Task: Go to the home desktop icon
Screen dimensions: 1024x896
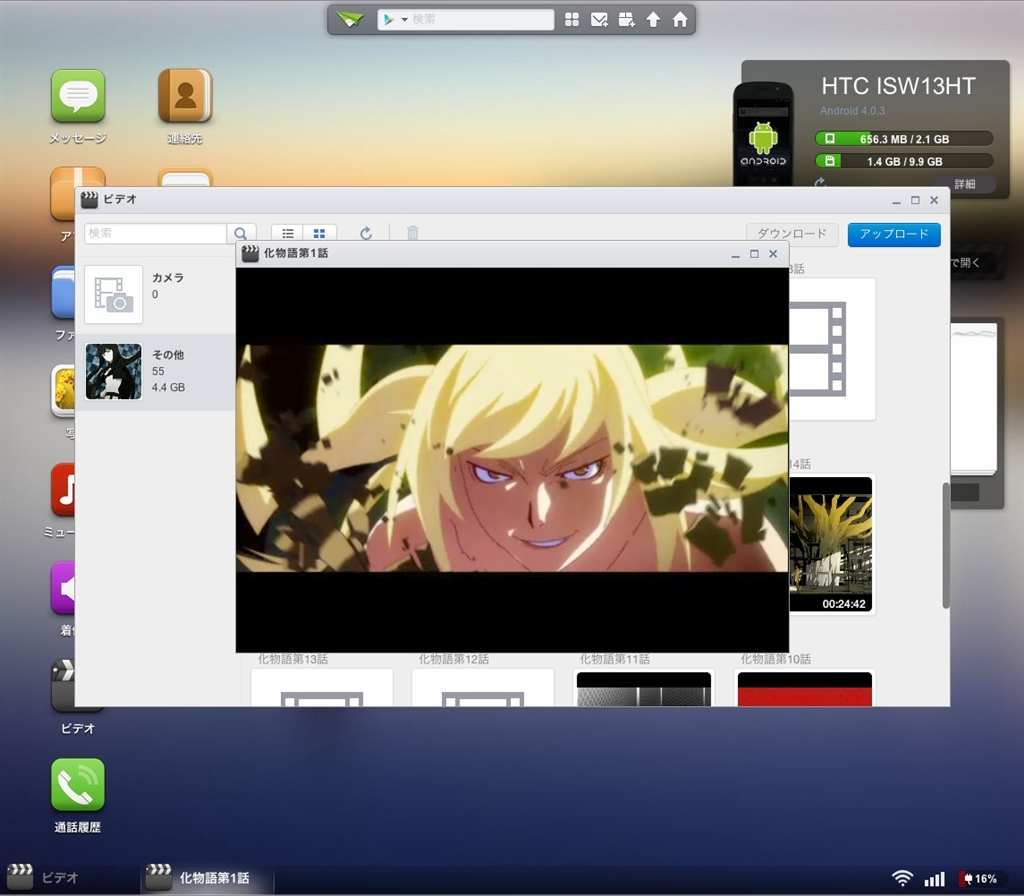Action: 680,20
